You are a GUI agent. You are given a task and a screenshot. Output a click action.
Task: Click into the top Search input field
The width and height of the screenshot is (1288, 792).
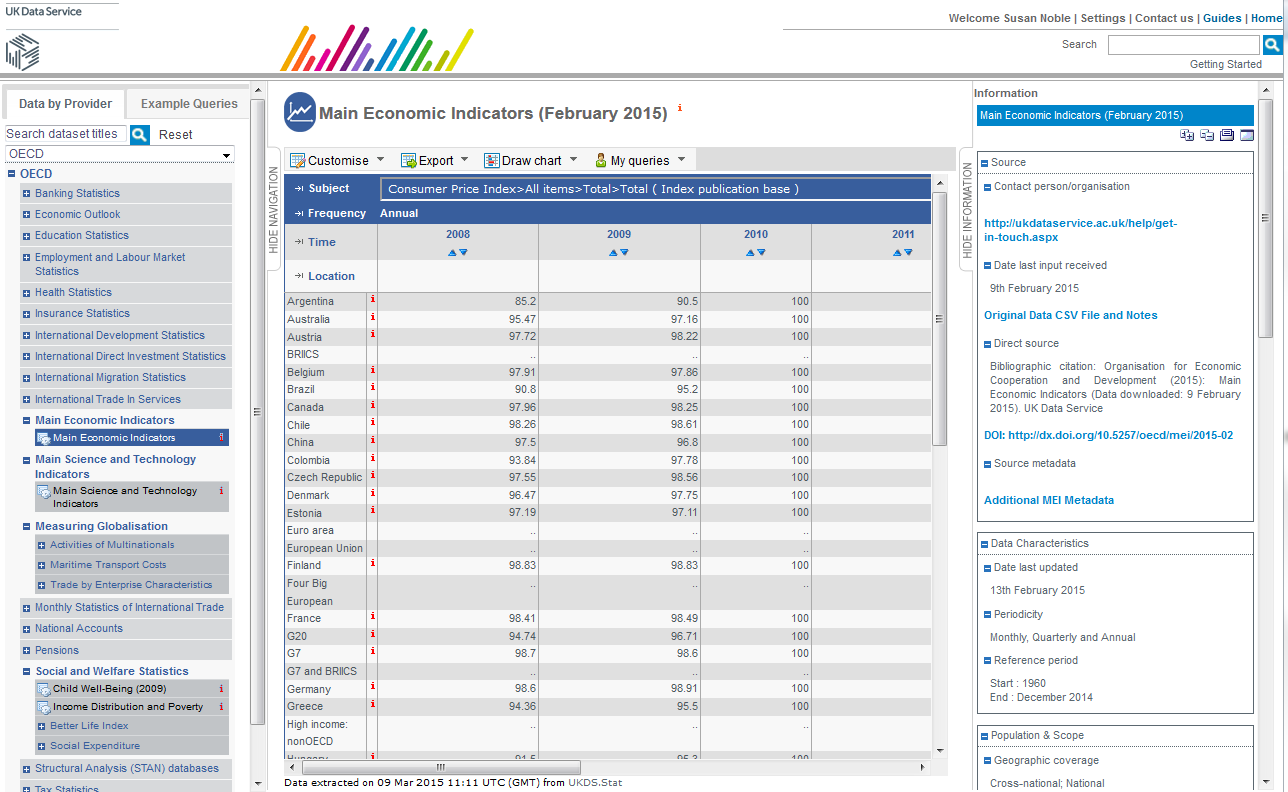(1184, 45)
